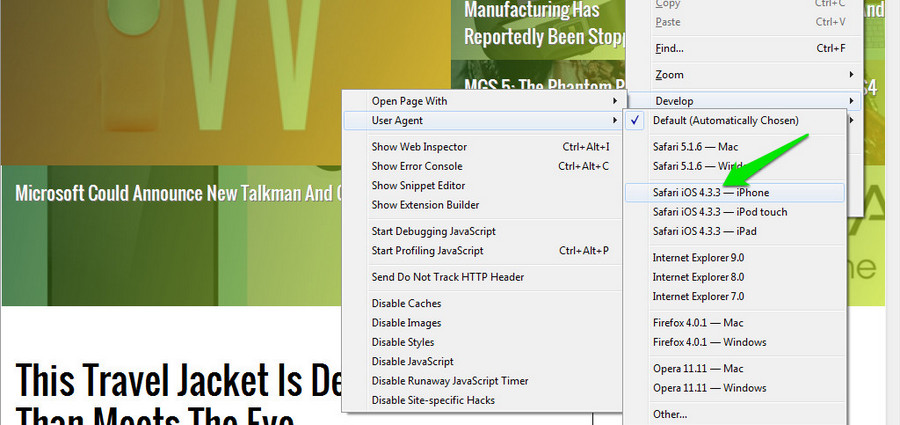Open the Develop submenu
The height and width of the screenshot is (425, 900).
point(745,101)
